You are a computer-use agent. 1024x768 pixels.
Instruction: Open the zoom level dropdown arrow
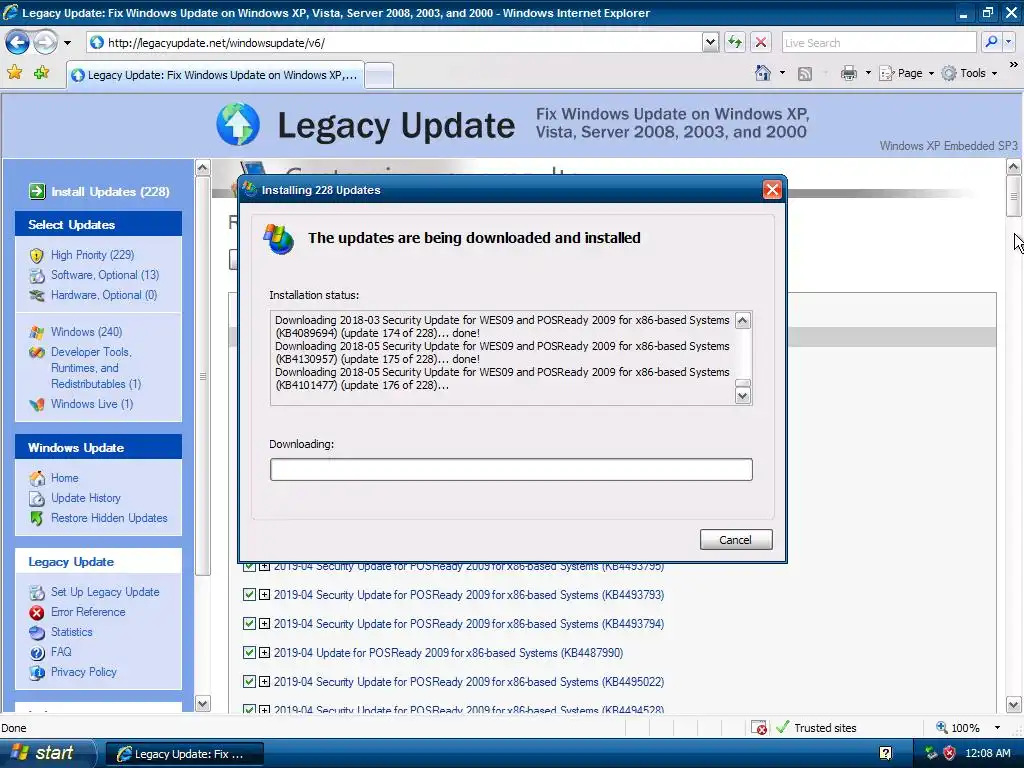[997, 728]
